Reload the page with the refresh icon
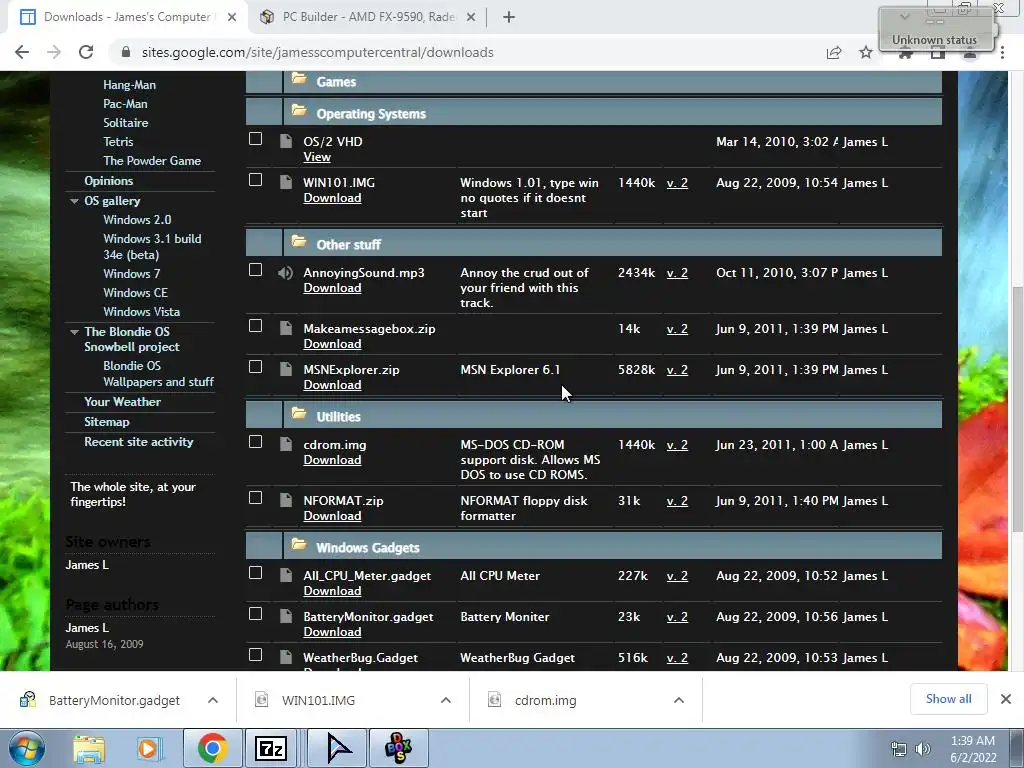 pyautogui.click(x=86, y=52)
